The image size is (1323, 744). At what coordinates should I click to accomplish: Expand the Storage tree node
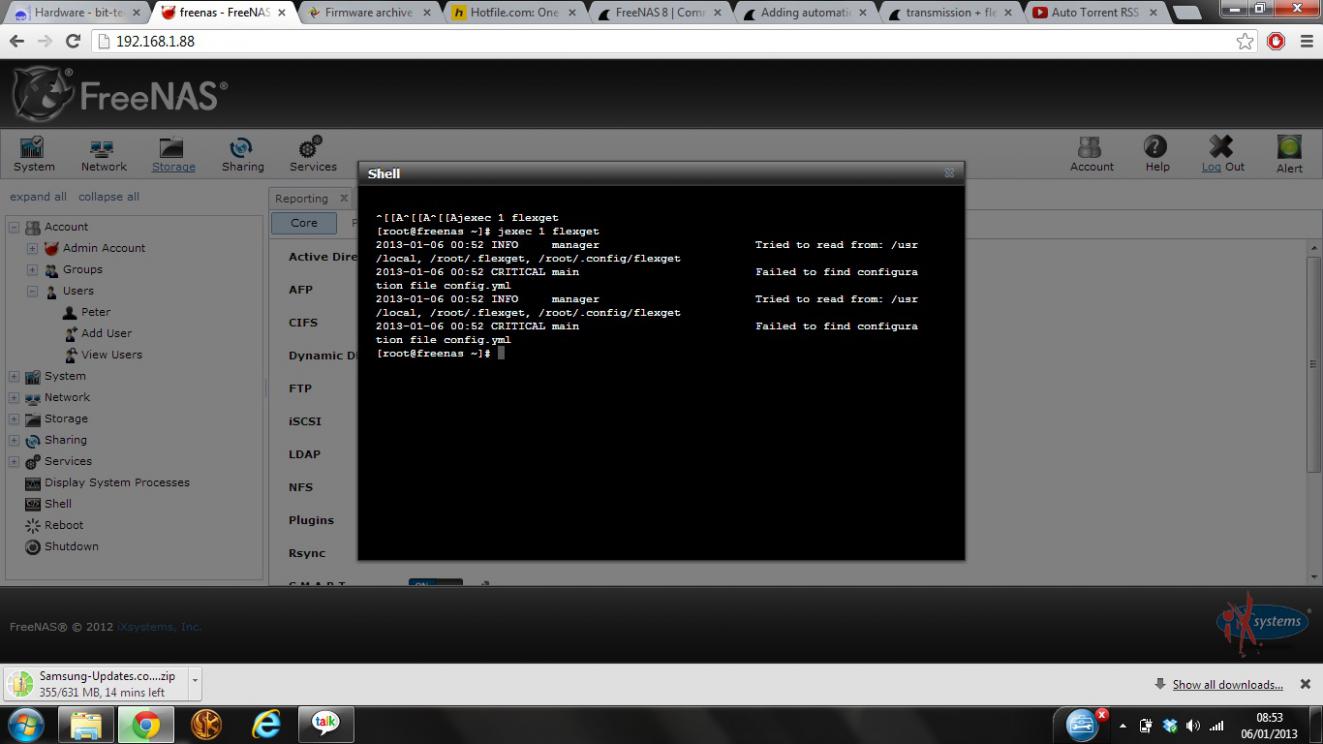pyautogui.click(x=14, y=419)
